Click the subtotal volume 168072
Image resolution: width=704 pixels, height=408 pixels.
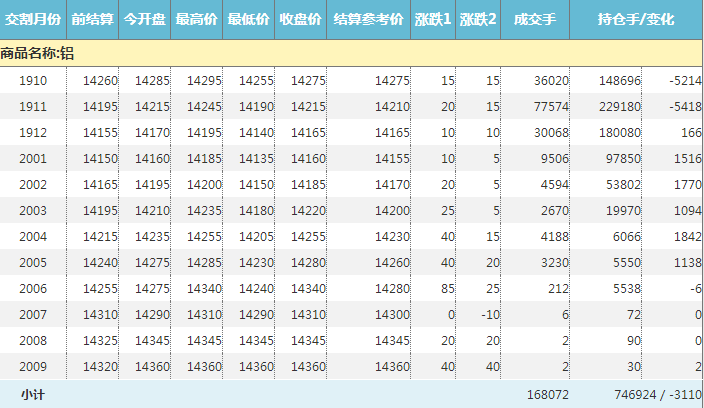point(548,395)
